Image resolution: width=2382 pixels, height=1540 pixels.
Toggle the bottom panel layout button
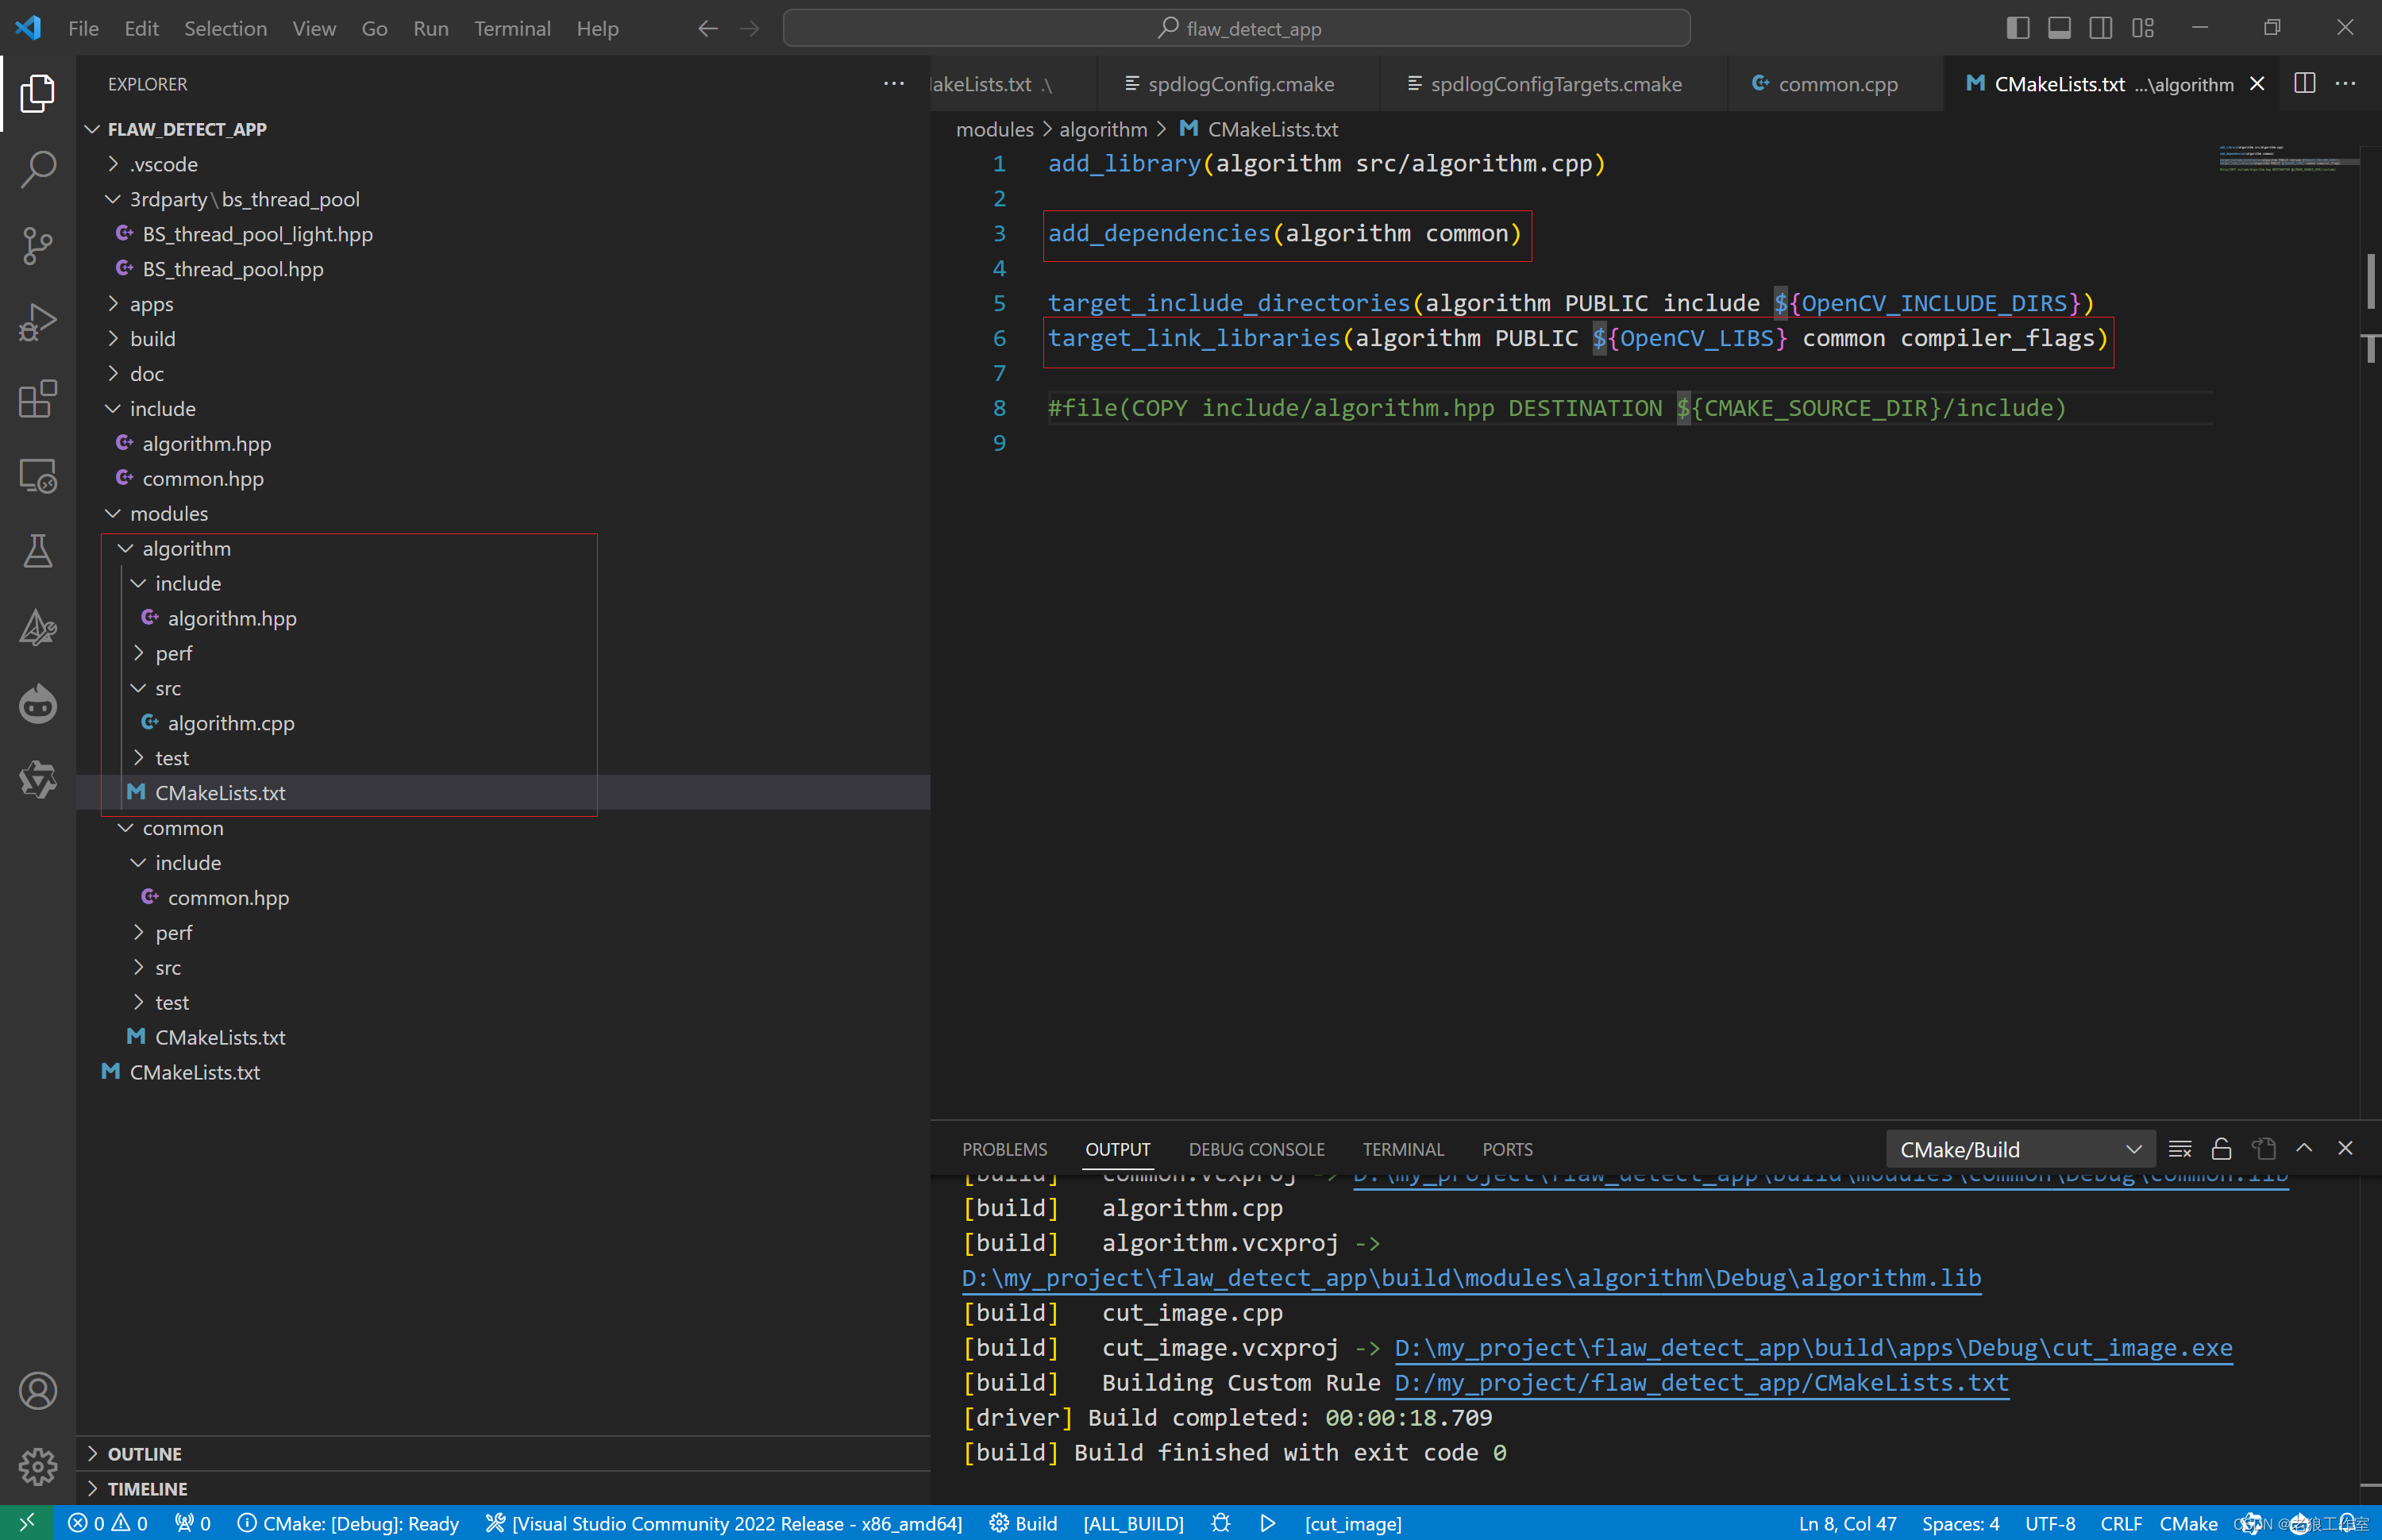coord(2059,28)
